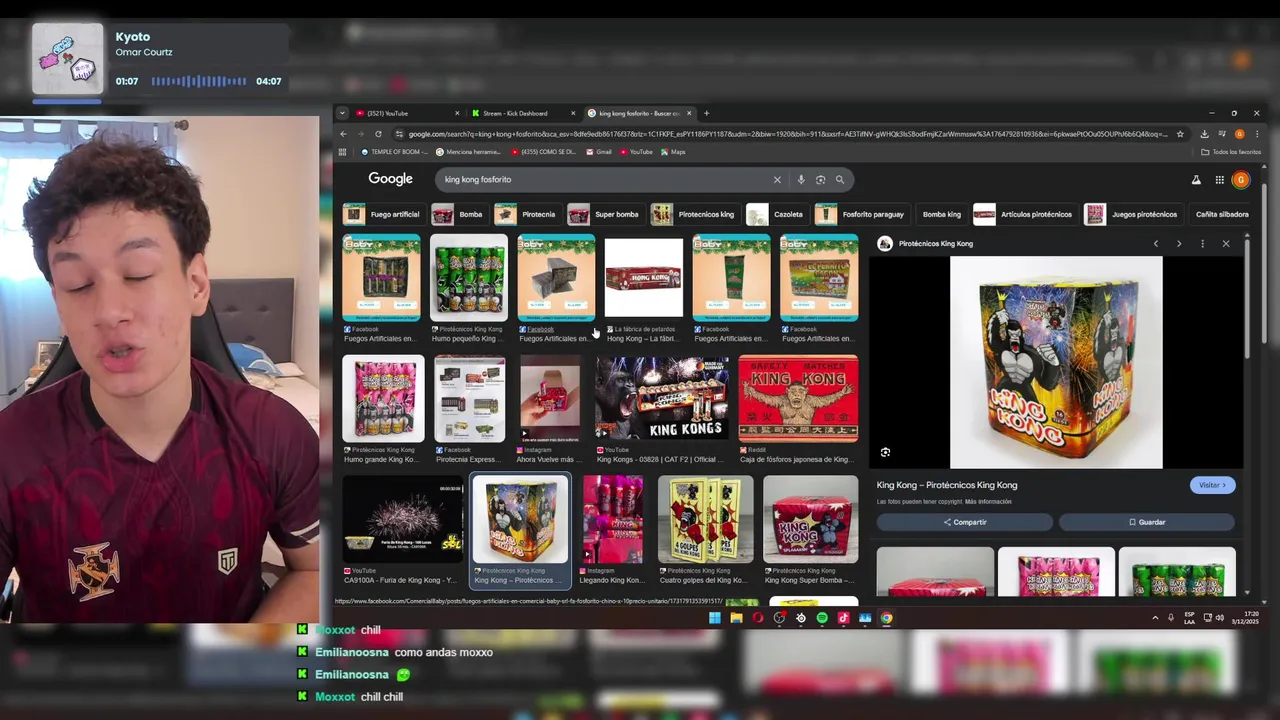
Task: Open new browser tab
Action: click(706, 113)
